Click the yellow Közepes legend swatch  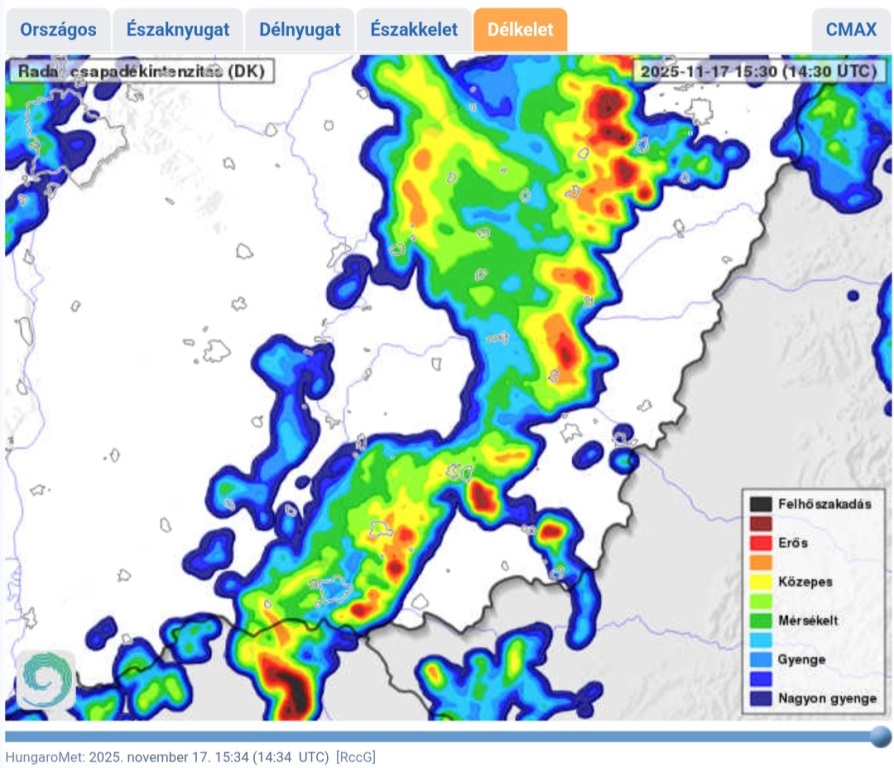pos(762,582)
